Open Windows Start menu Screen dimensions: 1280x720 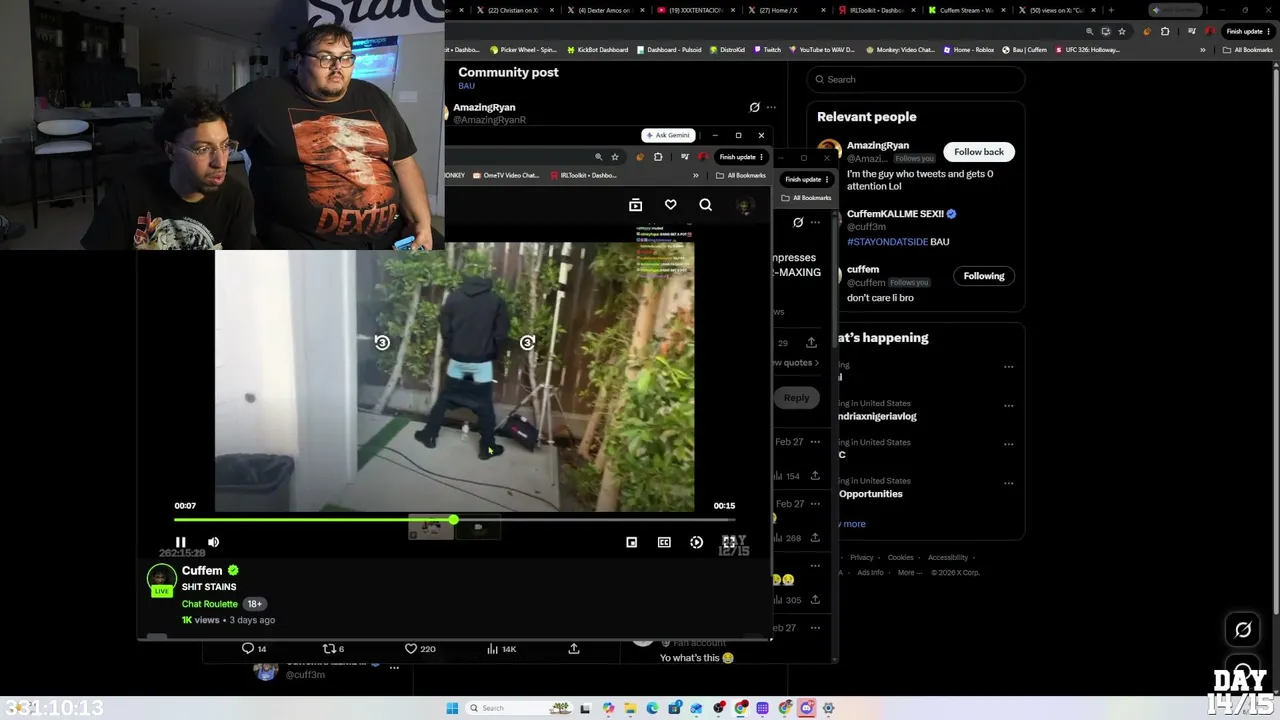(x=452, y=708)
